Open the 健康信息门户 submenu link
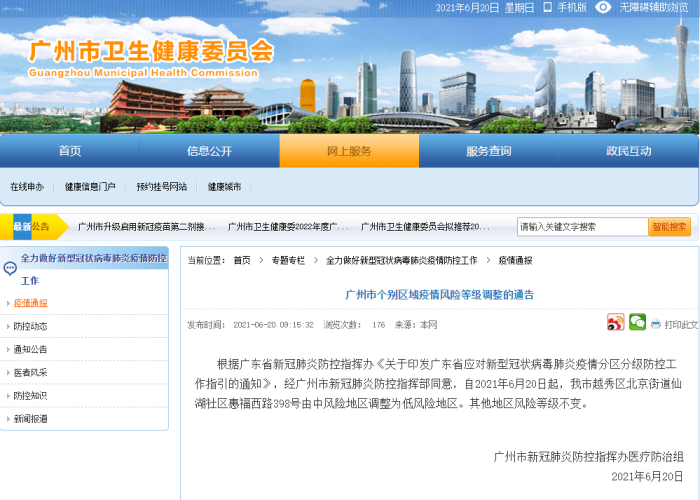 (x=90, y=187)
